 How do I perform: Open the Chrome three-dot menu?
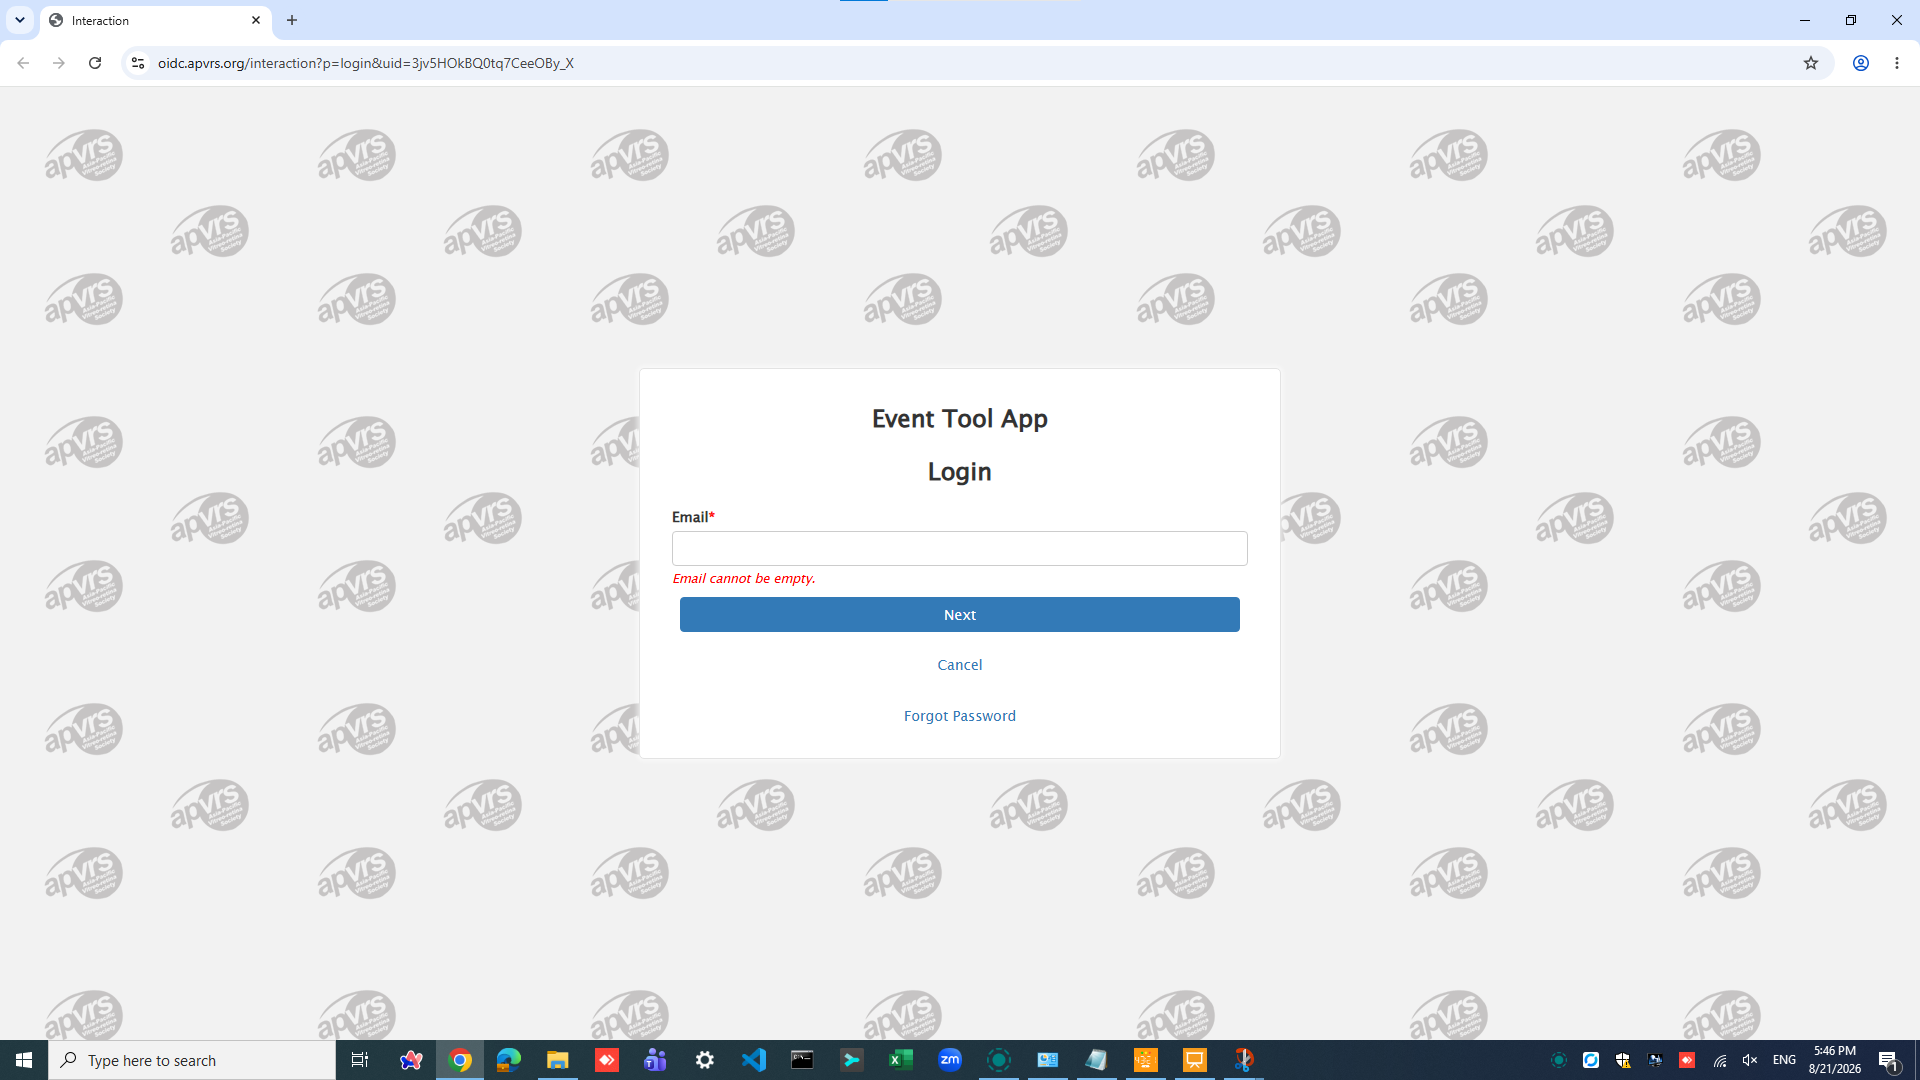1896,63
